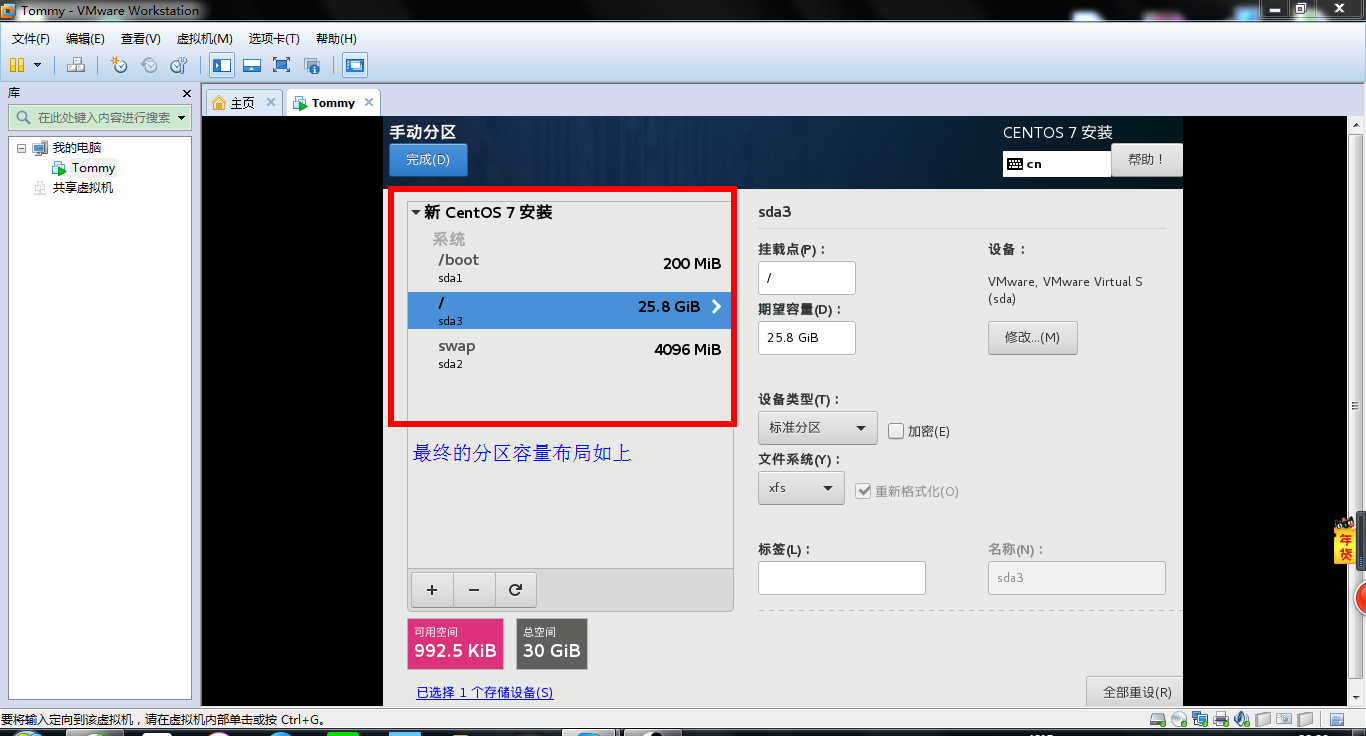Screen dimensions: 1366x736
Task: Enable the 加密(E) encryption checkbox
Action: 896,431
